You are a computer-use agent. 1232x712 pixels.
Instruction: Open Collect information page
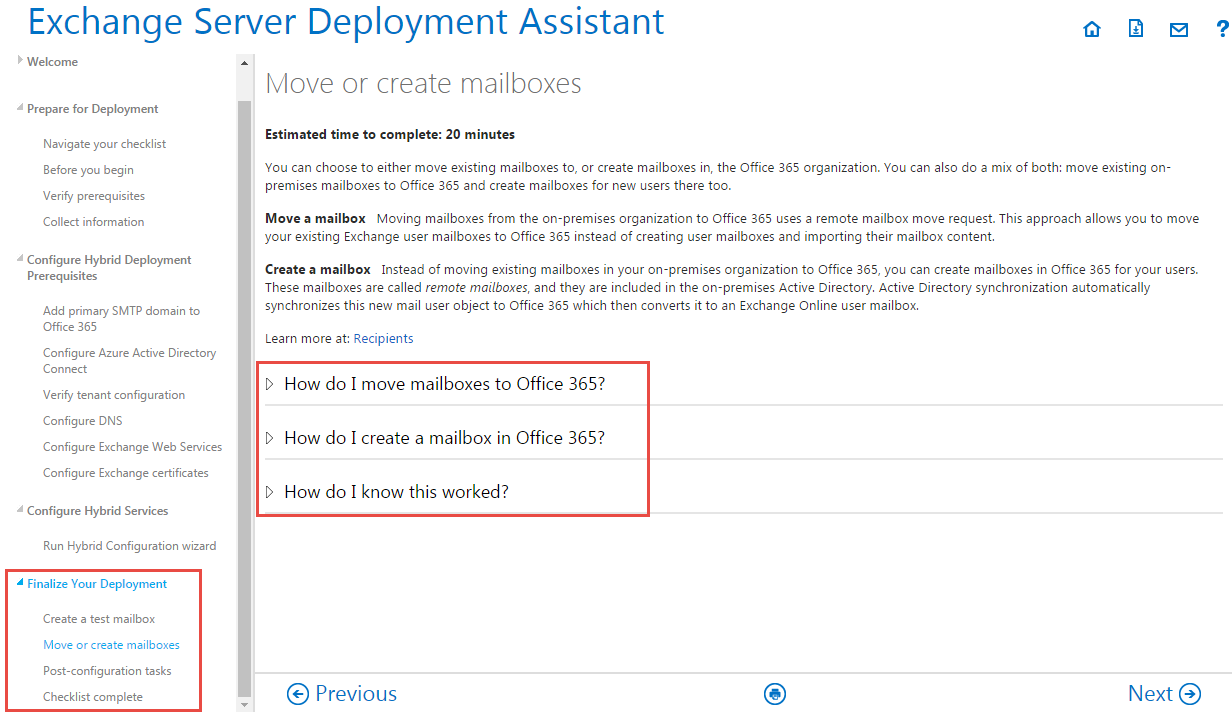click(x=94, y=222)
